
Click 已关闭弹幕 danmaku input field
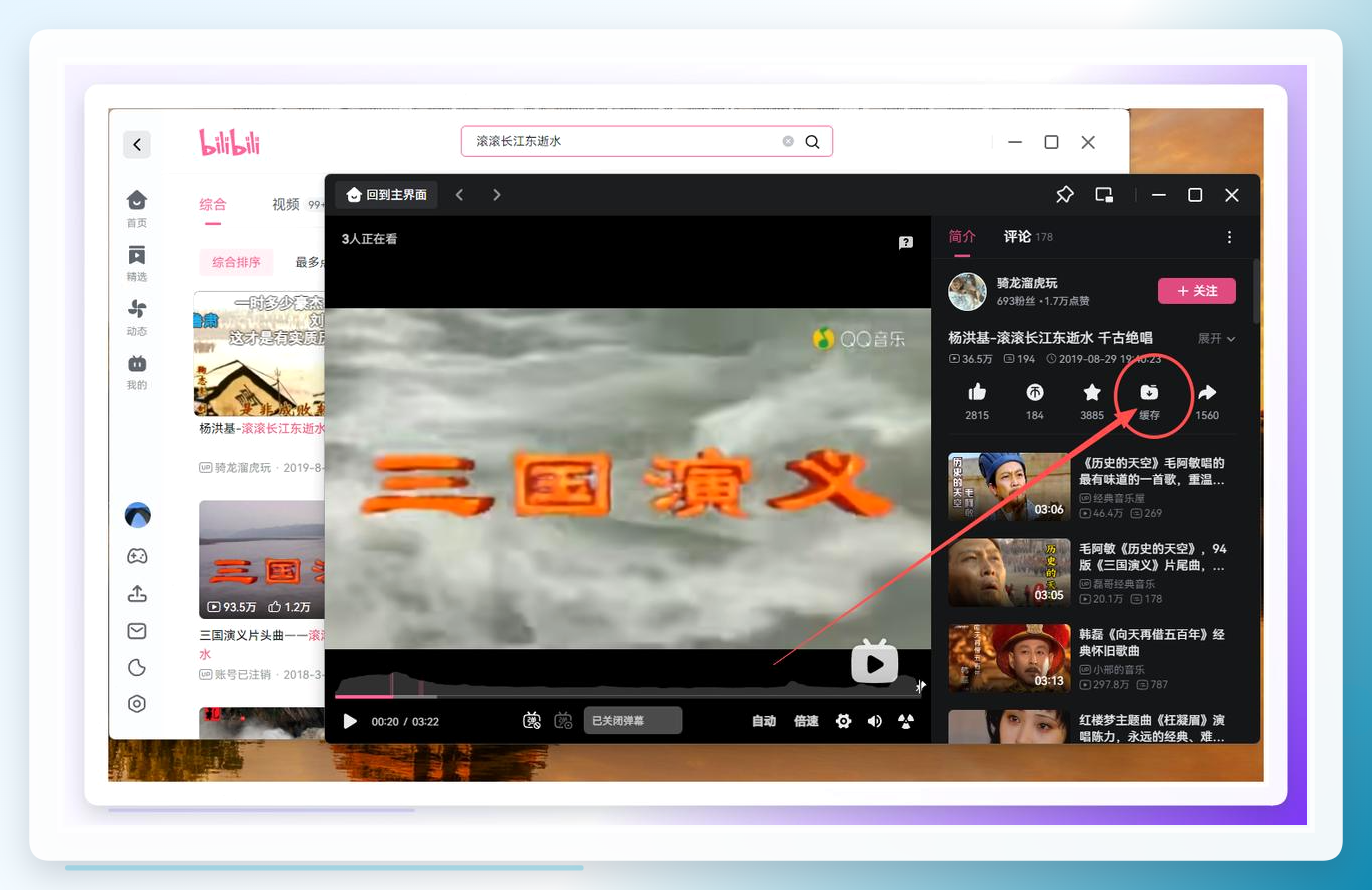click(x=633, y=720)
